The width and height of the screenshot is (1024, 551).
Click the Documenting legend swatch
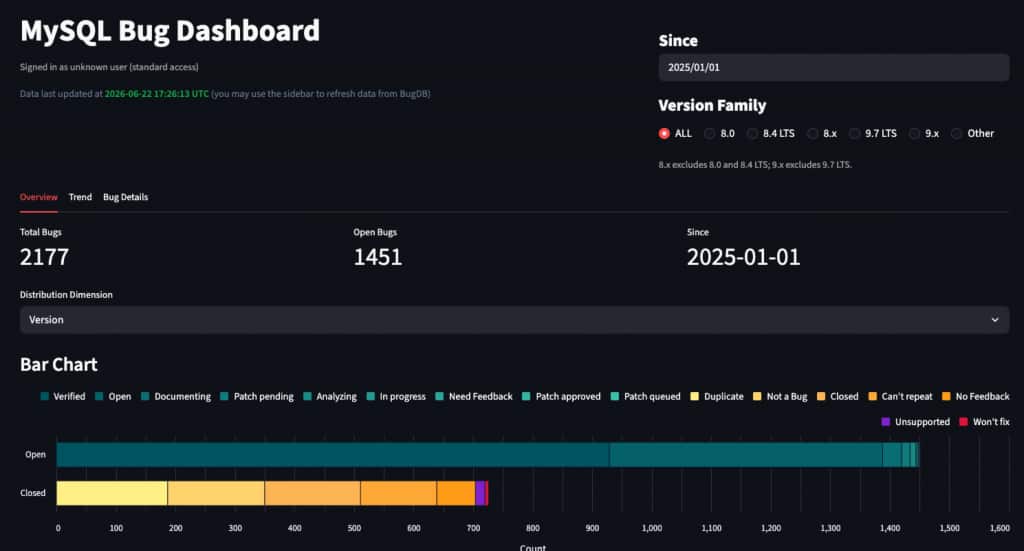[x=145, y=396]
